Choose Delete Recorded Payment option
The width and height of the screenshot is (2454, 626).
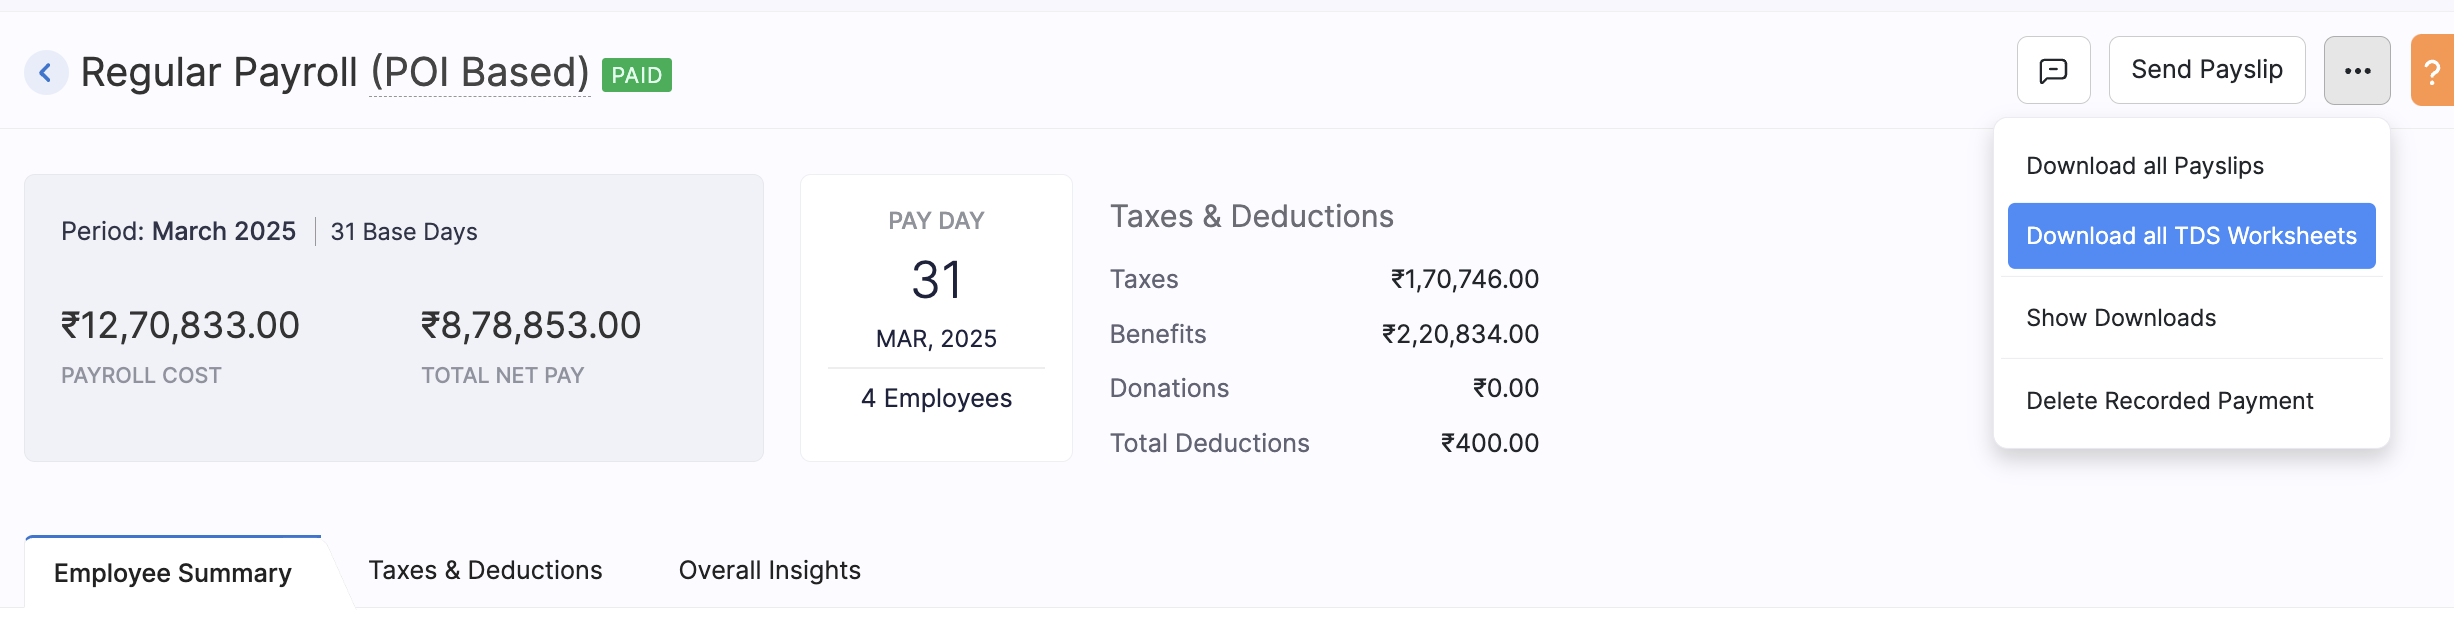pyautogui.click(x=2169, y=401)
